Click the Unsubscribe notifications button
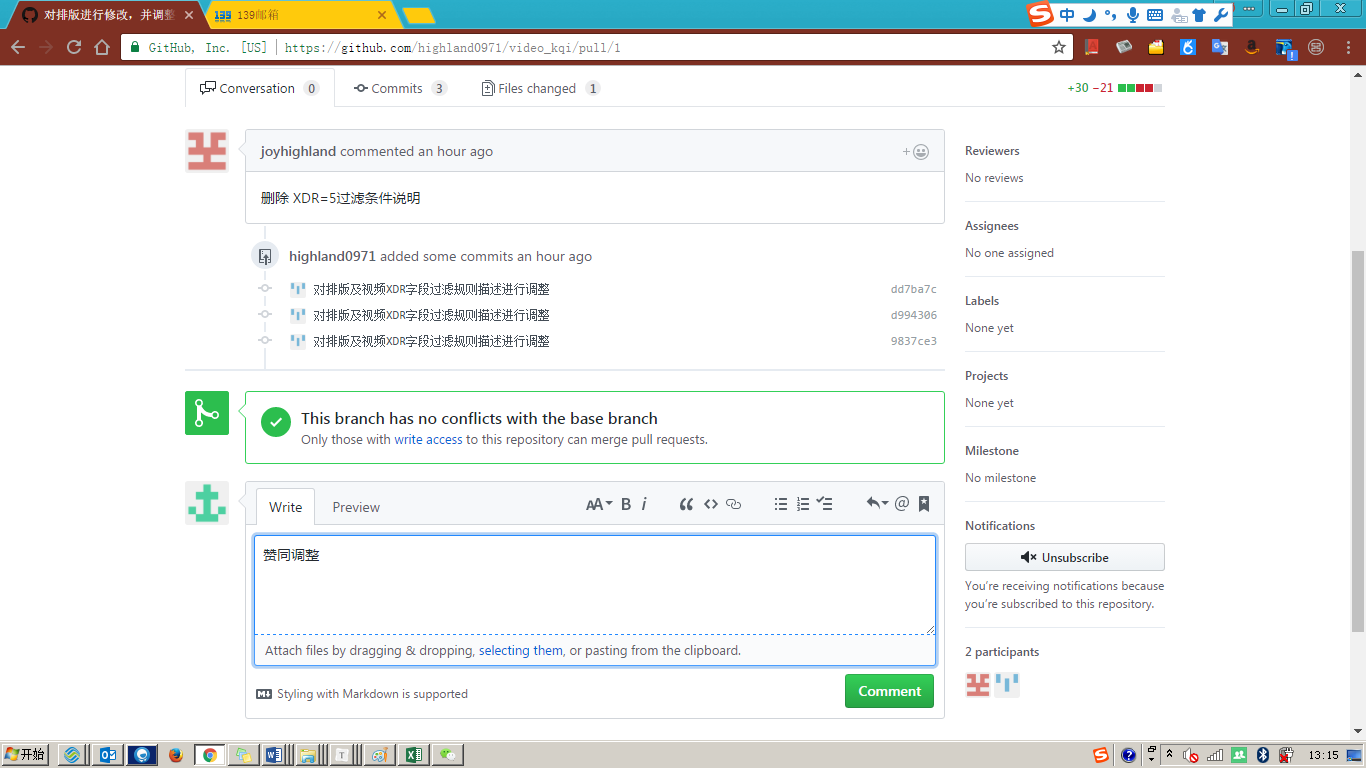The image size is (1366, 768). tap(1065, 557)
